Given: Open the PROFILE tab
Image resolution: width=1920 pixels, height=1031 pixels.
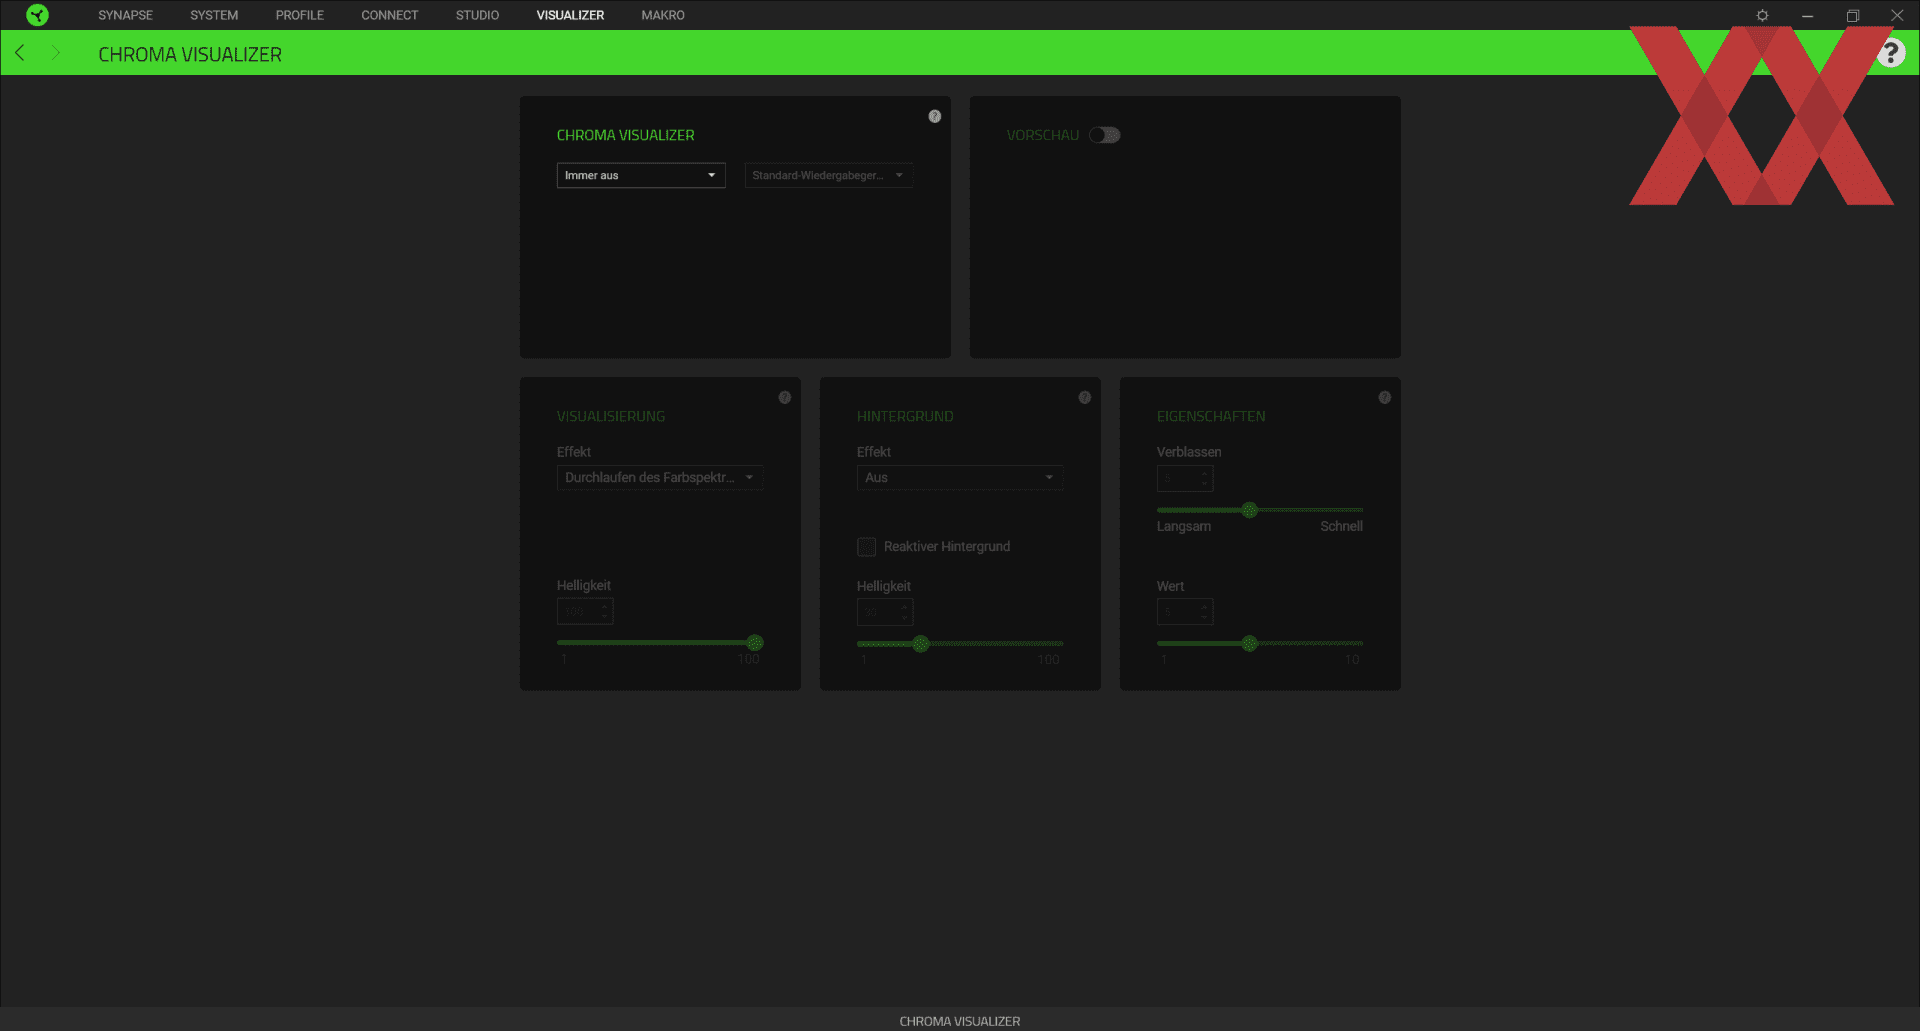Looking at the screenshot, I should (x=300, y=15).
